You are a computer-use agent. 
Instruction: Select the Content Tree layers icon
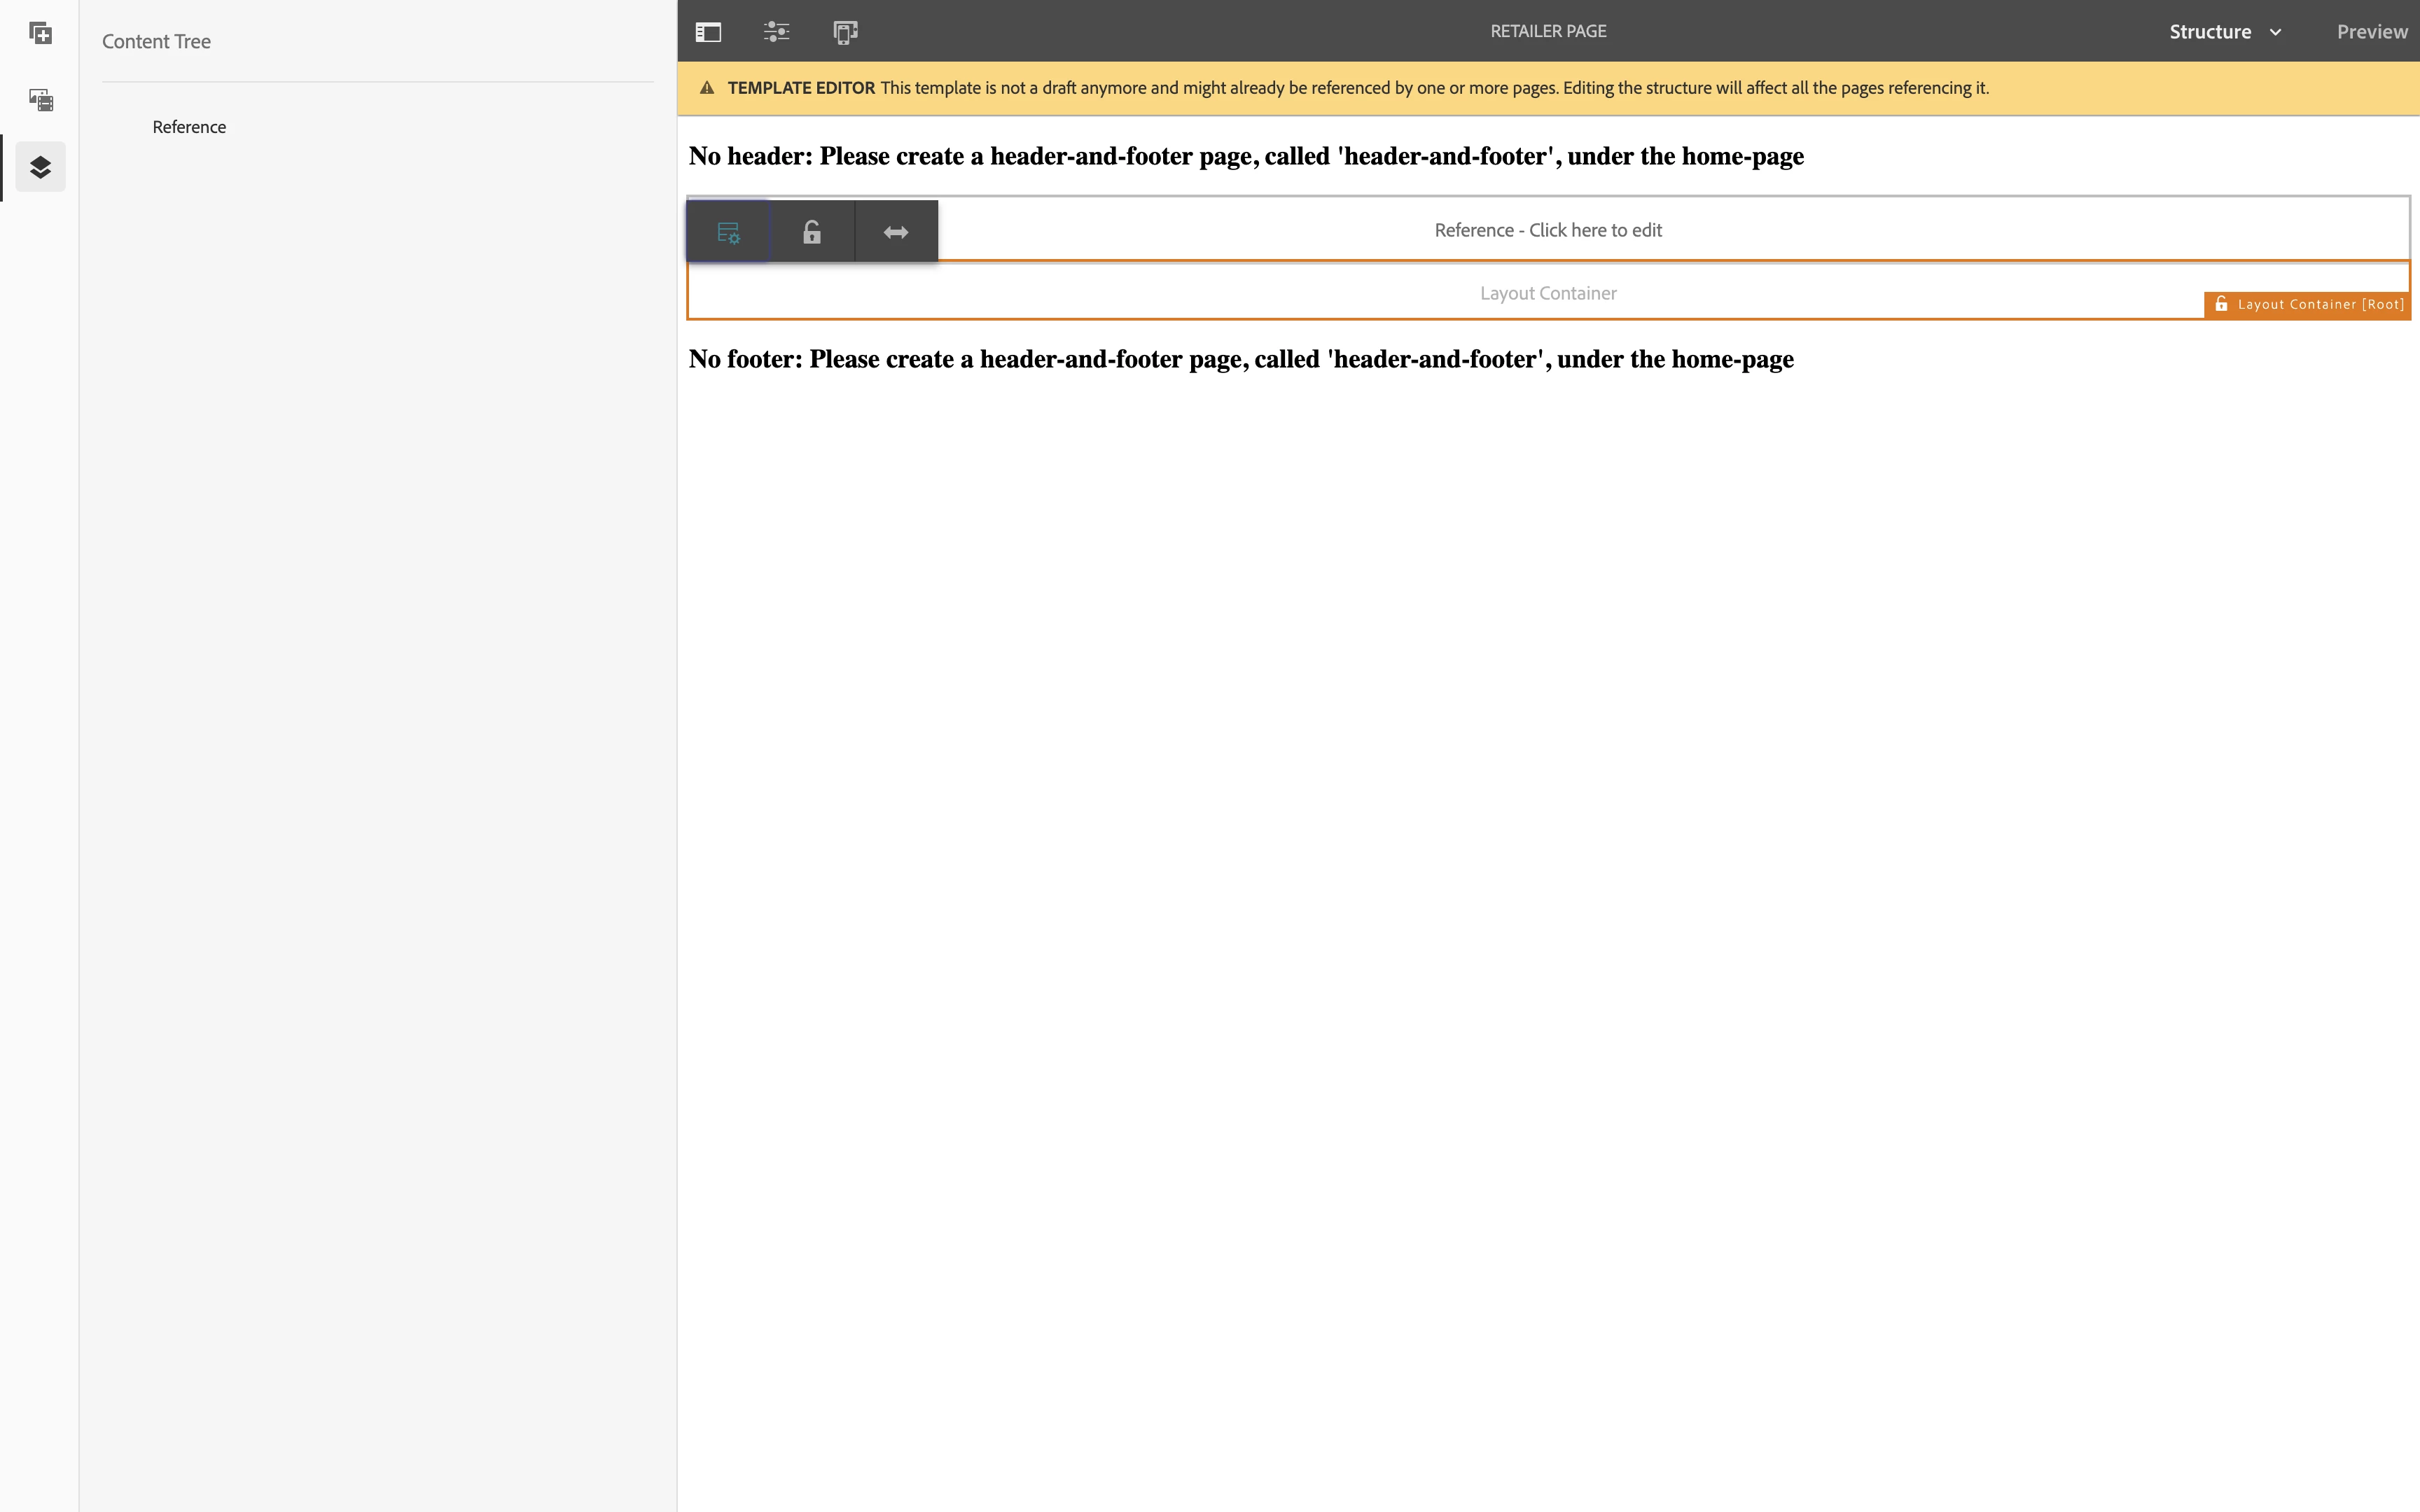click(x=40, y=167)
